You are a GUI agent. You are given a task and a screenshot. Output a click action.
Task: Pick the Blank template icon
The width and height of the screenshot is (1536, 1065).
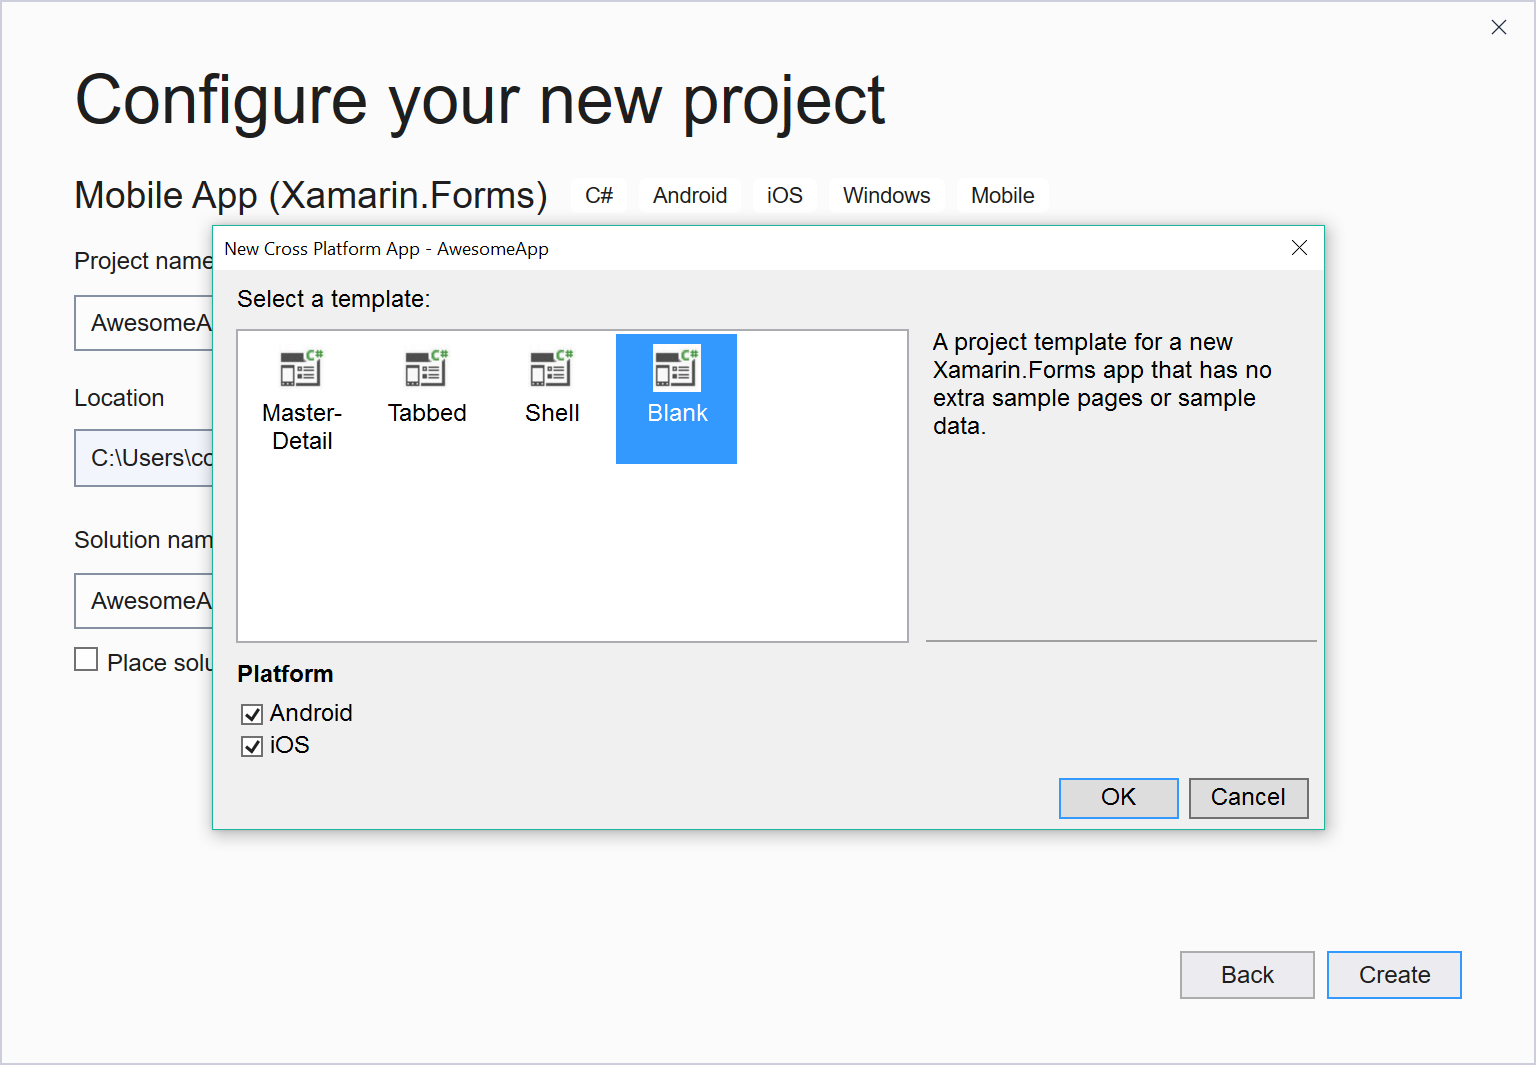coord(676,368)
